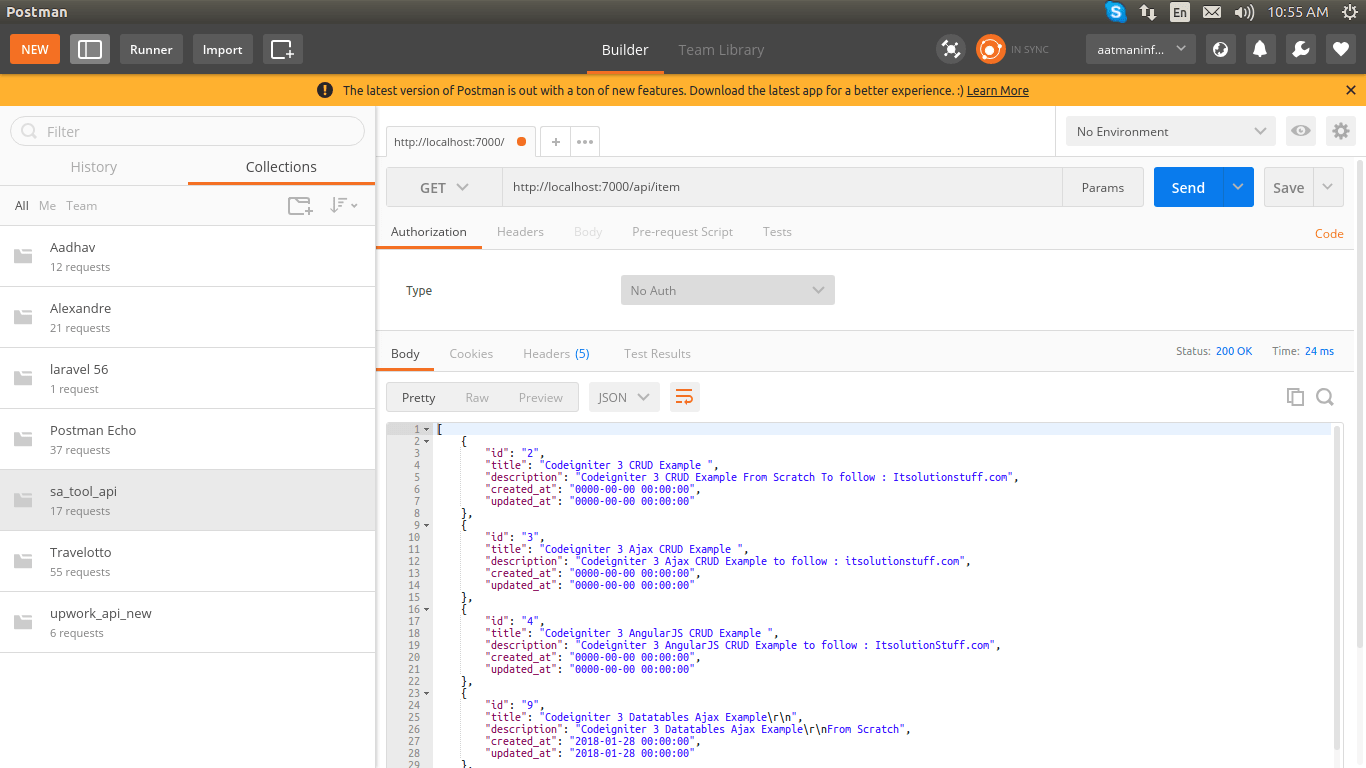Image resolution: width=1366 pixels, height=768 pixels.
Task: Toggle line wrap in response viewer
Action: click(x=684, y=397)
